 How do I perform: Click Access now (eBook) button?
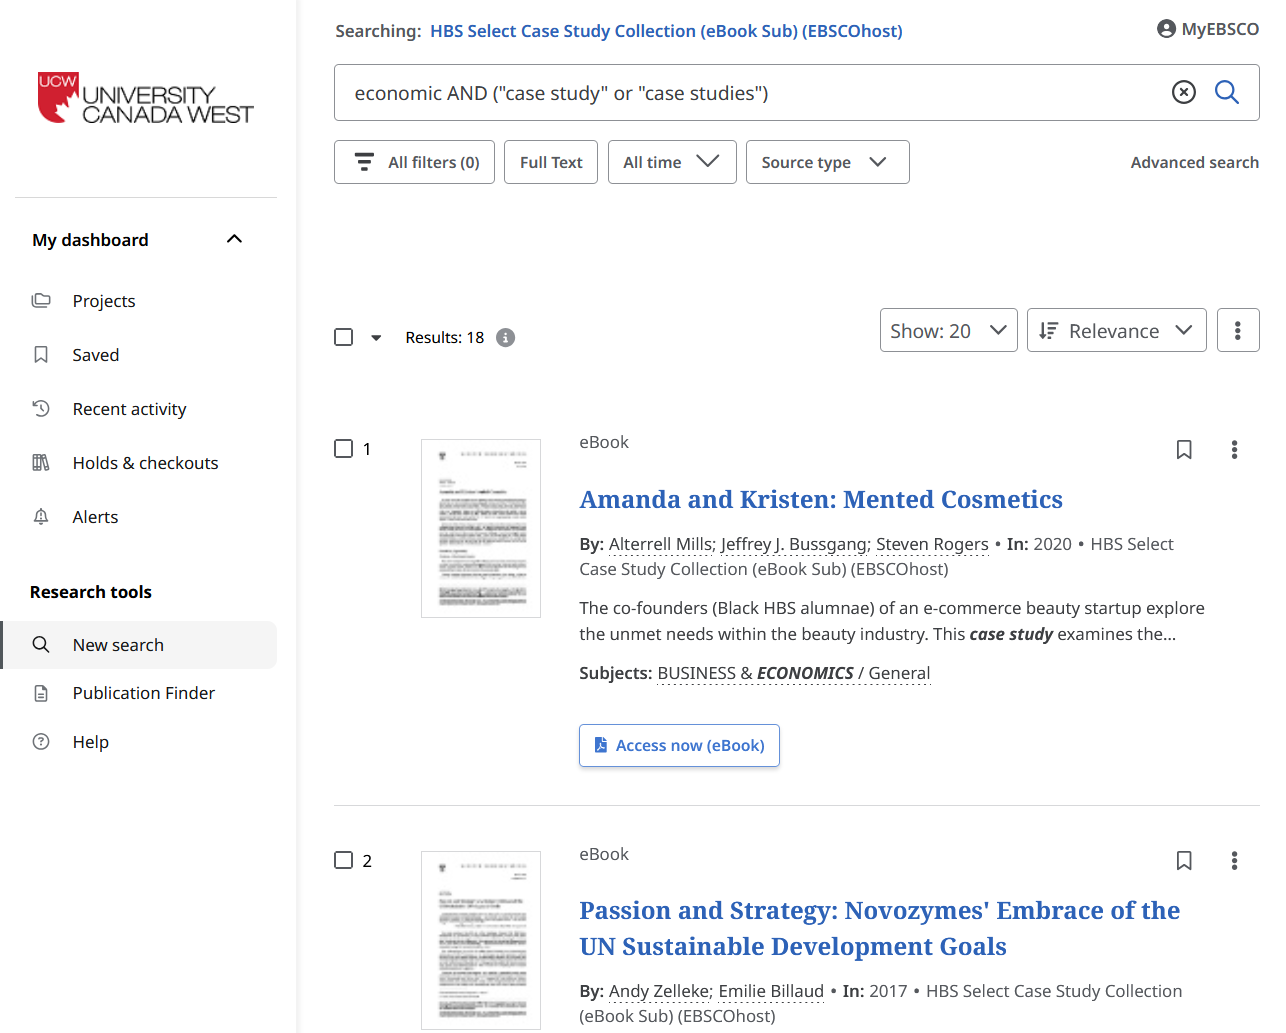[x=679, y=746]
